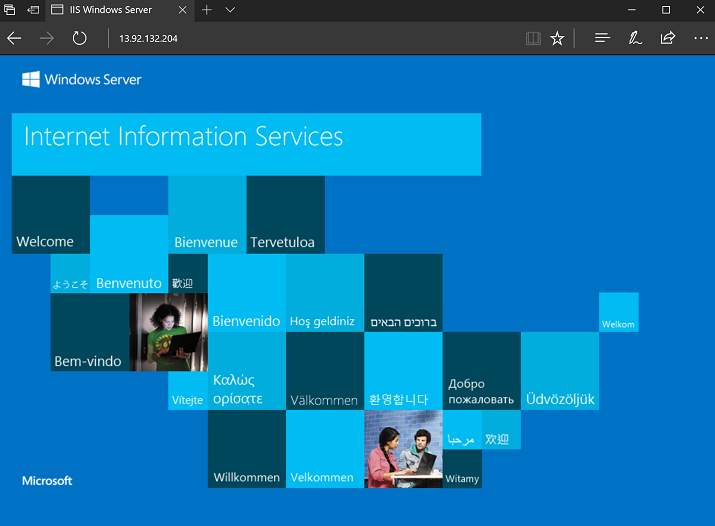Refresh the IIS page
The image size is (715, 526).
[79, 38]
